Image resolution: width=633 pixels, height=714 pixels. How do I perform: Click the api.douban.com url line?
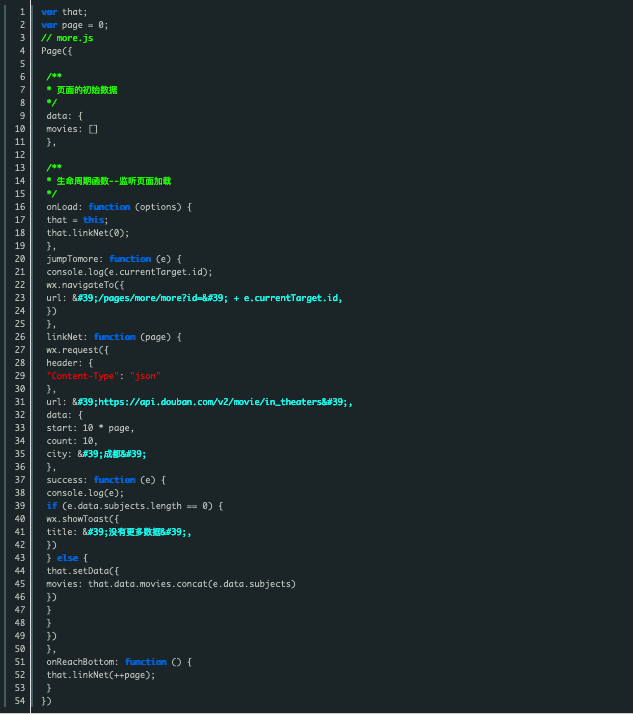pyautogui.click(x=199, y=402)
